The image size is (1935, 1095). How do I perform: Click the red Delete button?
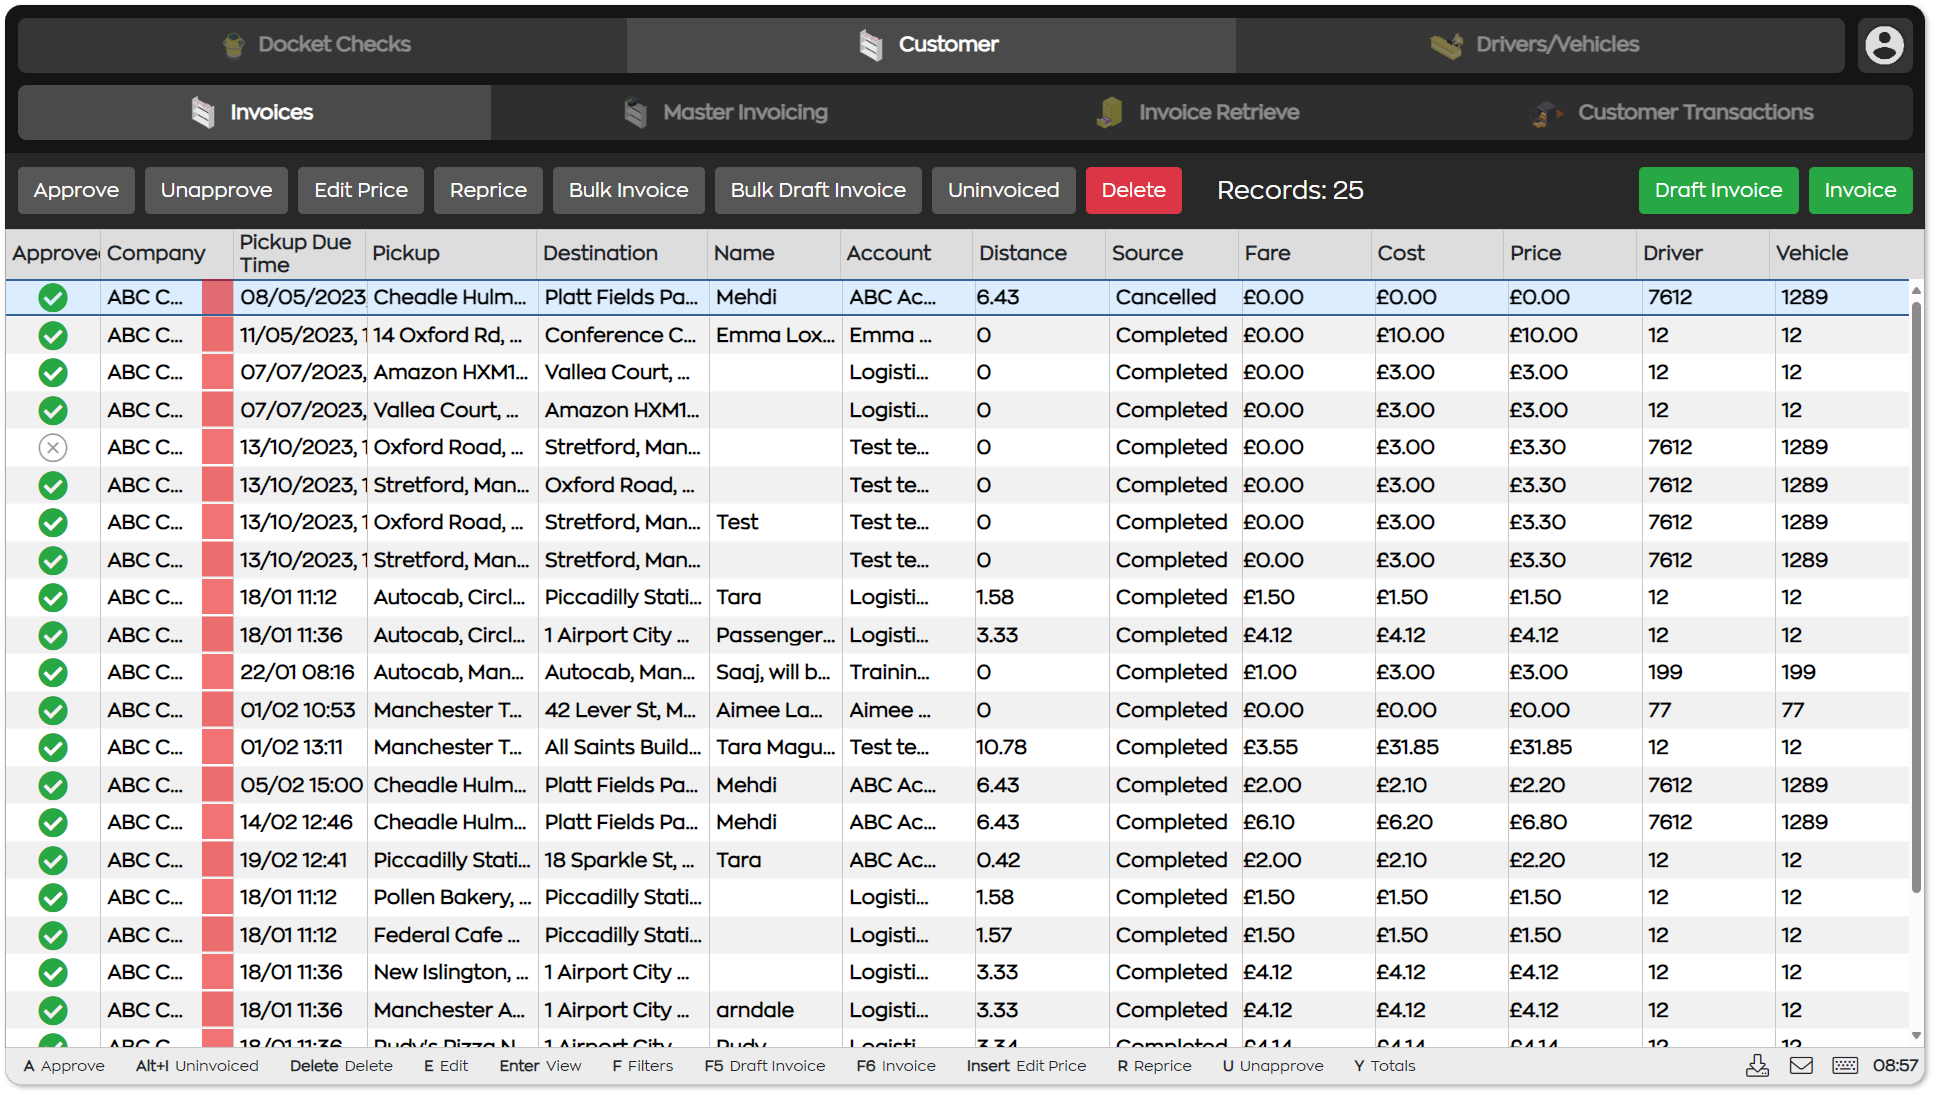1133,190
